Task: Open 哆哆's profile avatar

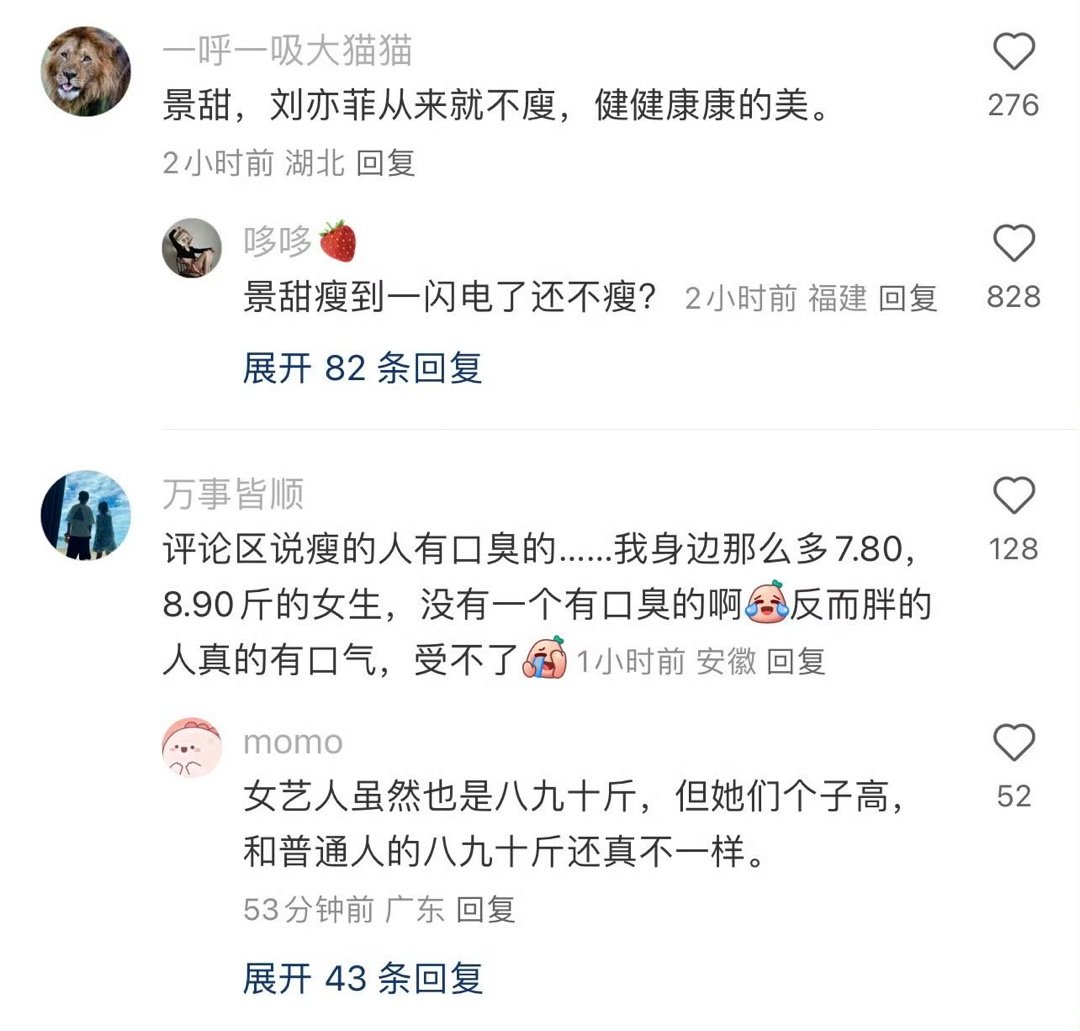Action: pyautogui.click(x=192, y=249)
